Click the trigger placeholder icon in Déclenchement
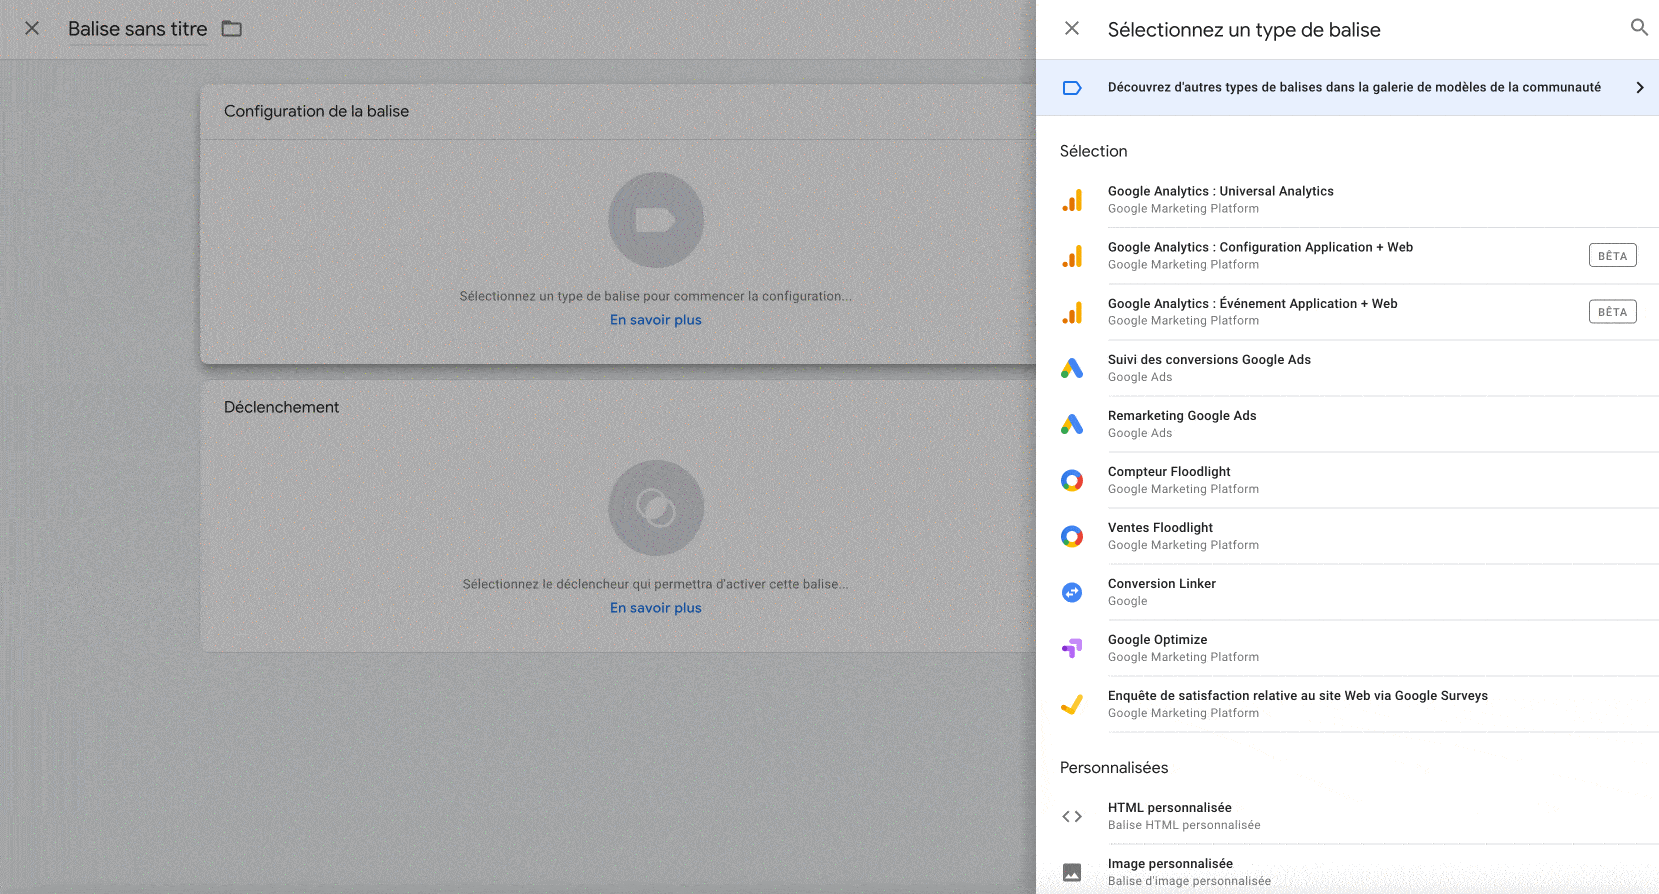 [x=656, y=508]
